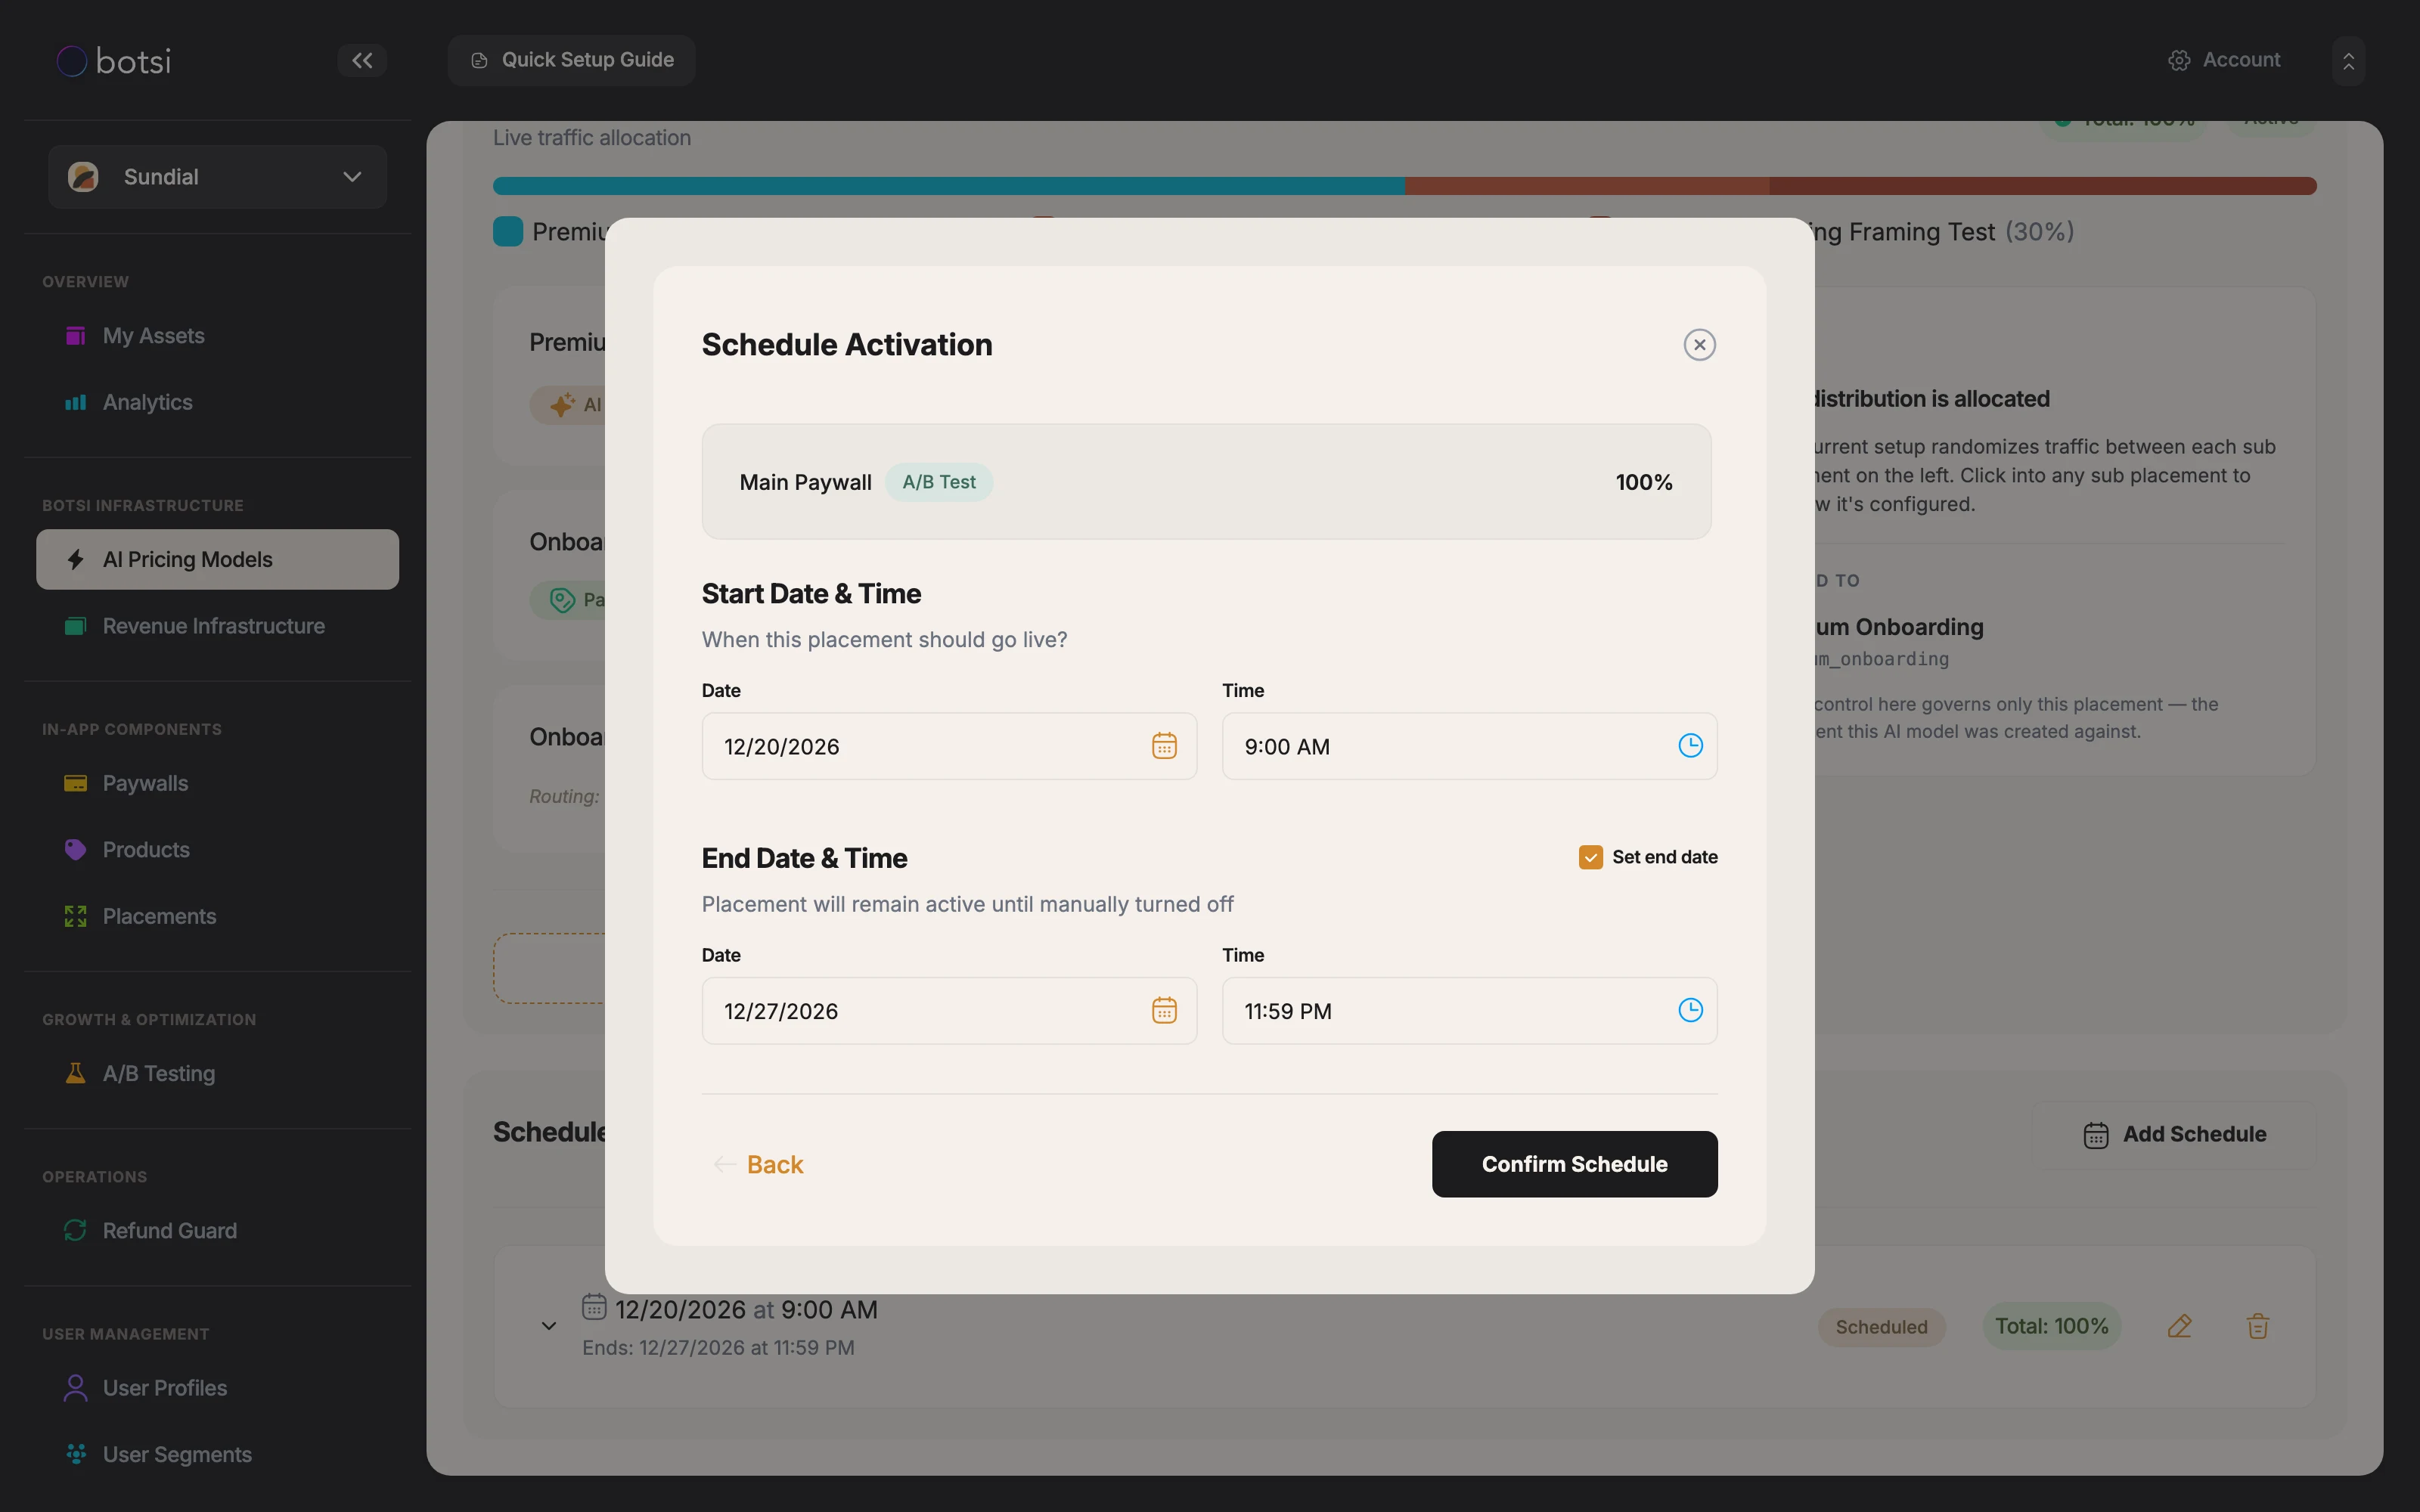Click the start date field 12/20/2026
The image size is (2420, 1512).
(x=949, y=746)
